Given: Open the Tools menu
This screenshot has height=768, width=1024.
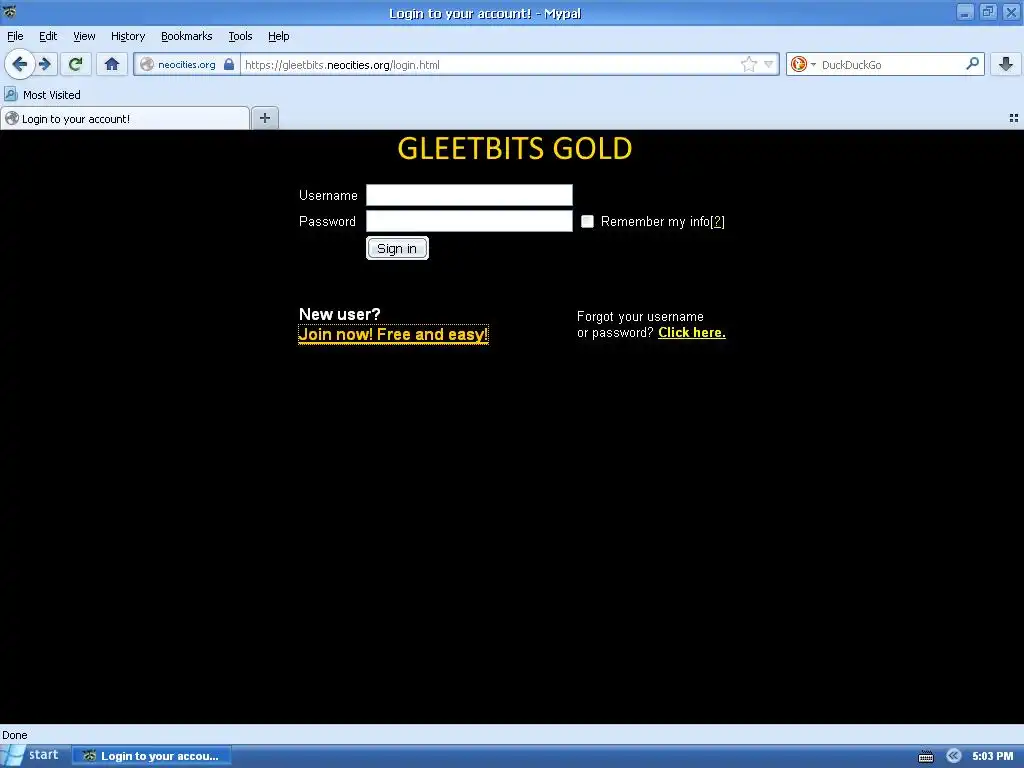Looking at the screenshot, I should coord(240,36).
